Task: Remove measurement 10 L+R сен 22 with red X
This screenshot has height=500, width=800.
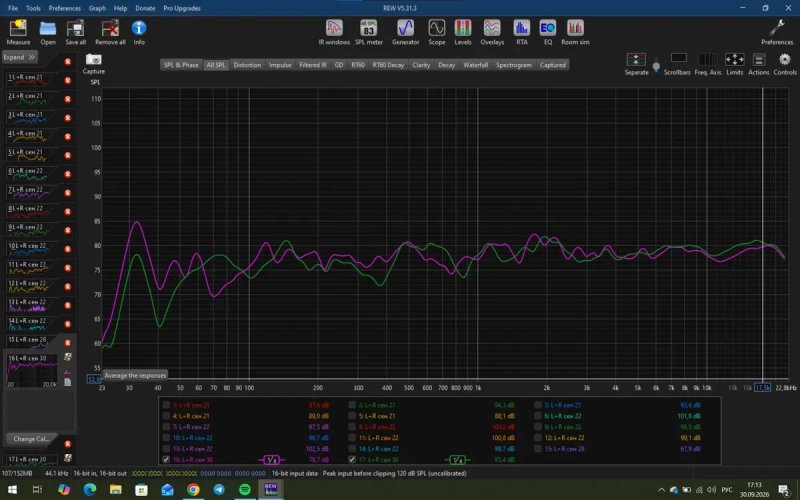Action: pos(67,249)
